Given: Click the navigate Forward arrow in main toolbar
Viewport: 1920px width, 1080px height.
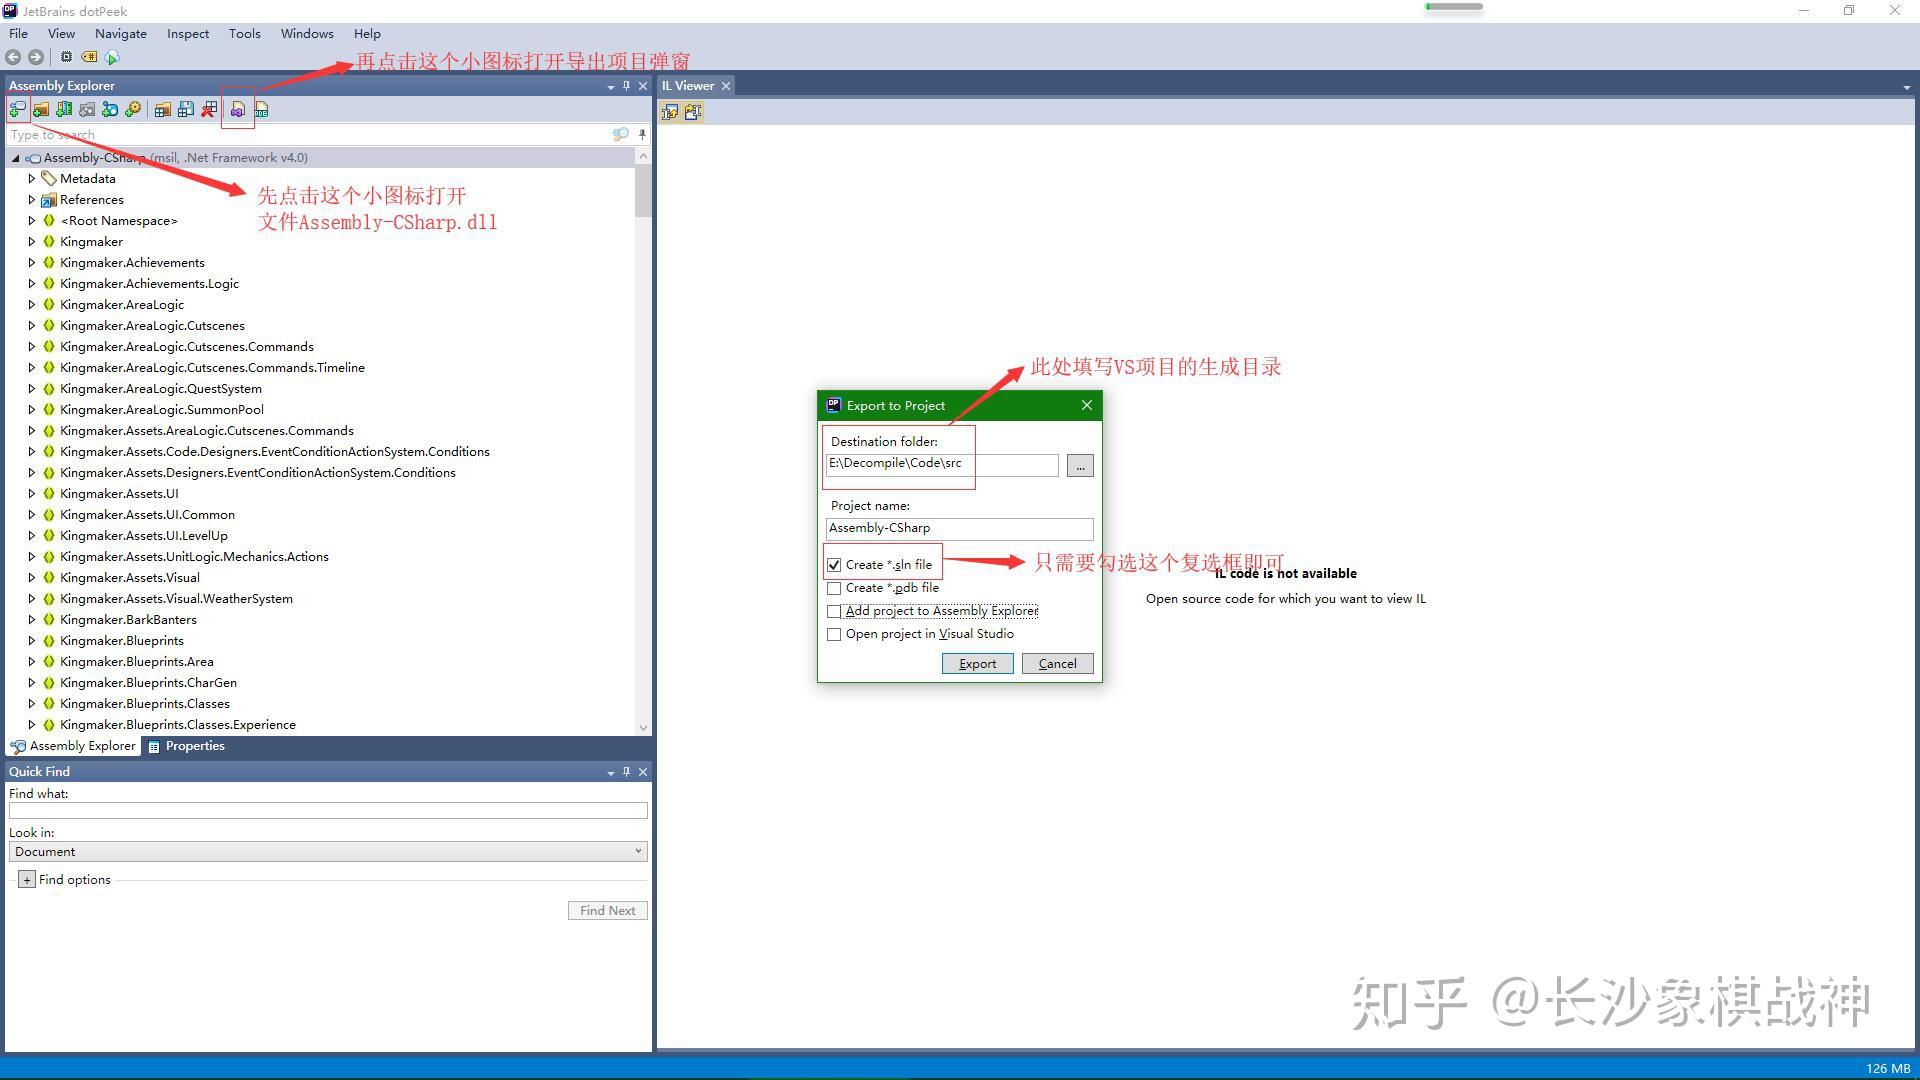Looking at the screenshot, I should click(x=36, y=58).
